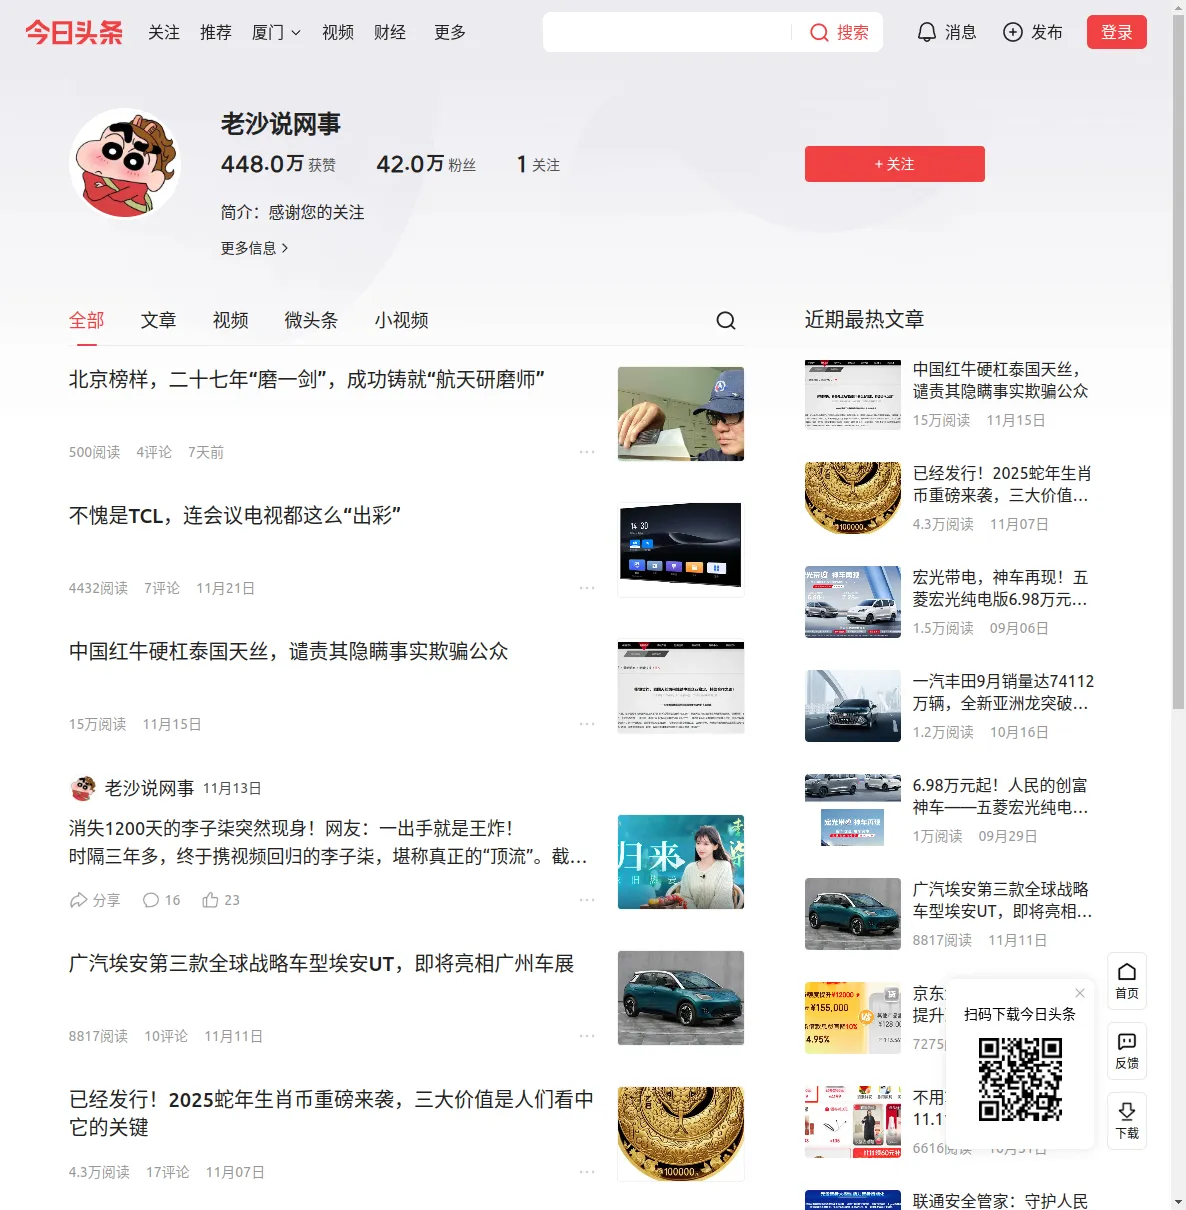1186x1210 pixels.
Task: Open more options for 北京榜样 article
Action: pyautogui.click(x=587, y=452)
